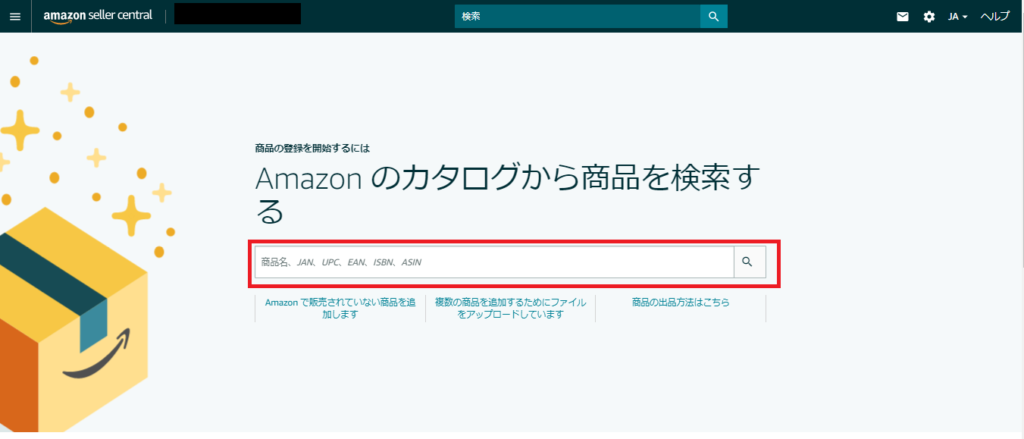Click the top bar search magnifier button

tap(713, 16)
